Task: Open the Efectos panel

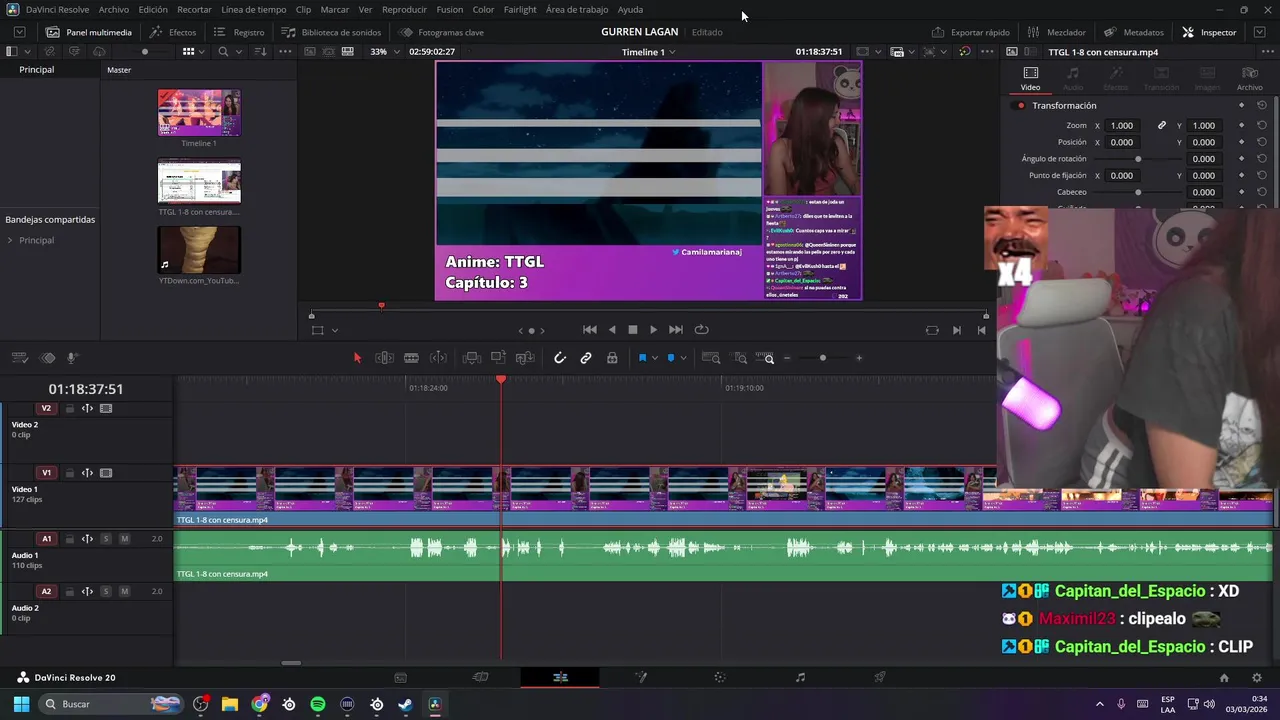Action: tap(173, 32)
